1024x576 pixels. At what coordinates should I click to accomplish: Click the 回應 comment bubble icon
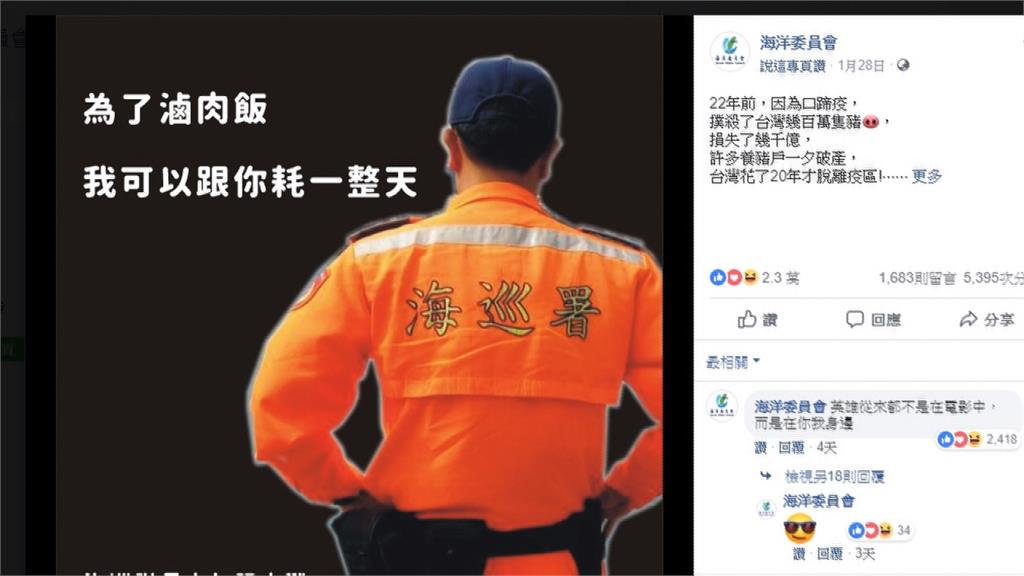pos(855,319)
